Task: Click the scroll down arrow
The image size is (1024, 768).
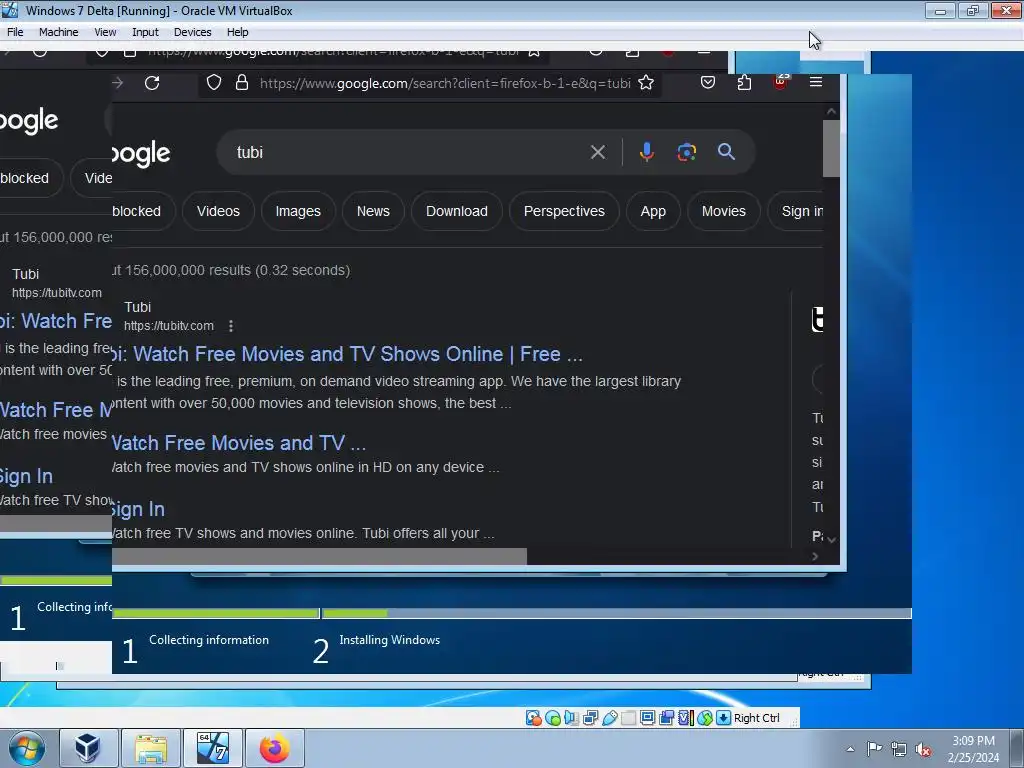Action: pyautogui.click(x=831, y=539)
